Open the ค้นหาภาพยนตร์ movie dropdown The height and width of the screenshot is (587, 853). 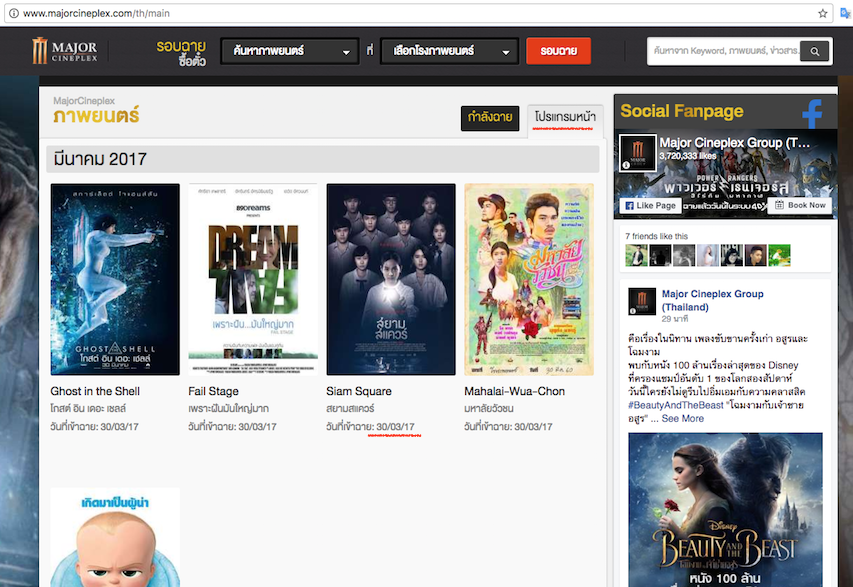pyautogui.click(x=289, y=51)
